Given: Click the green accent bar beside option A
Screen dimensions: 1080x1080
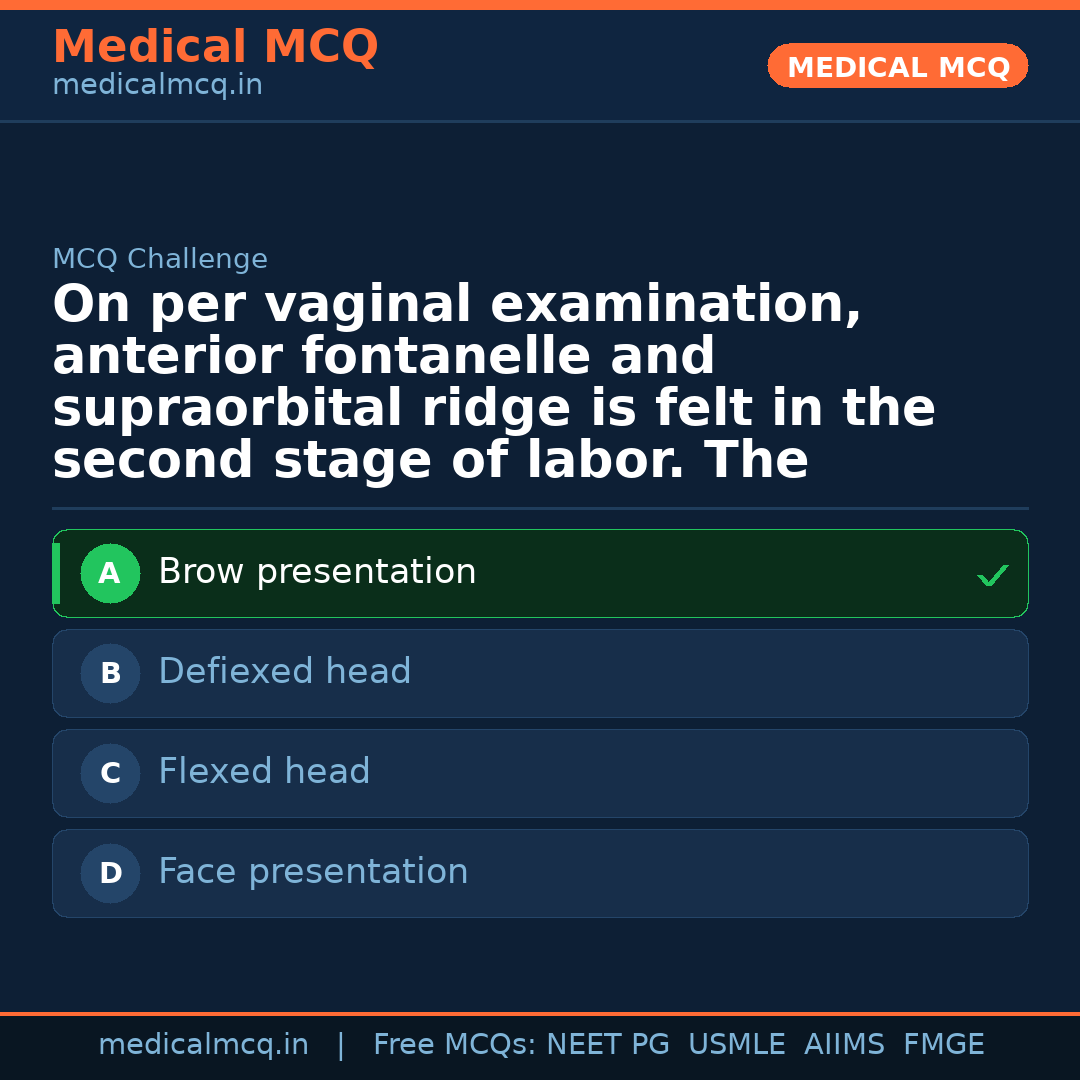Looking at the screenshot, I should (55, 573).
